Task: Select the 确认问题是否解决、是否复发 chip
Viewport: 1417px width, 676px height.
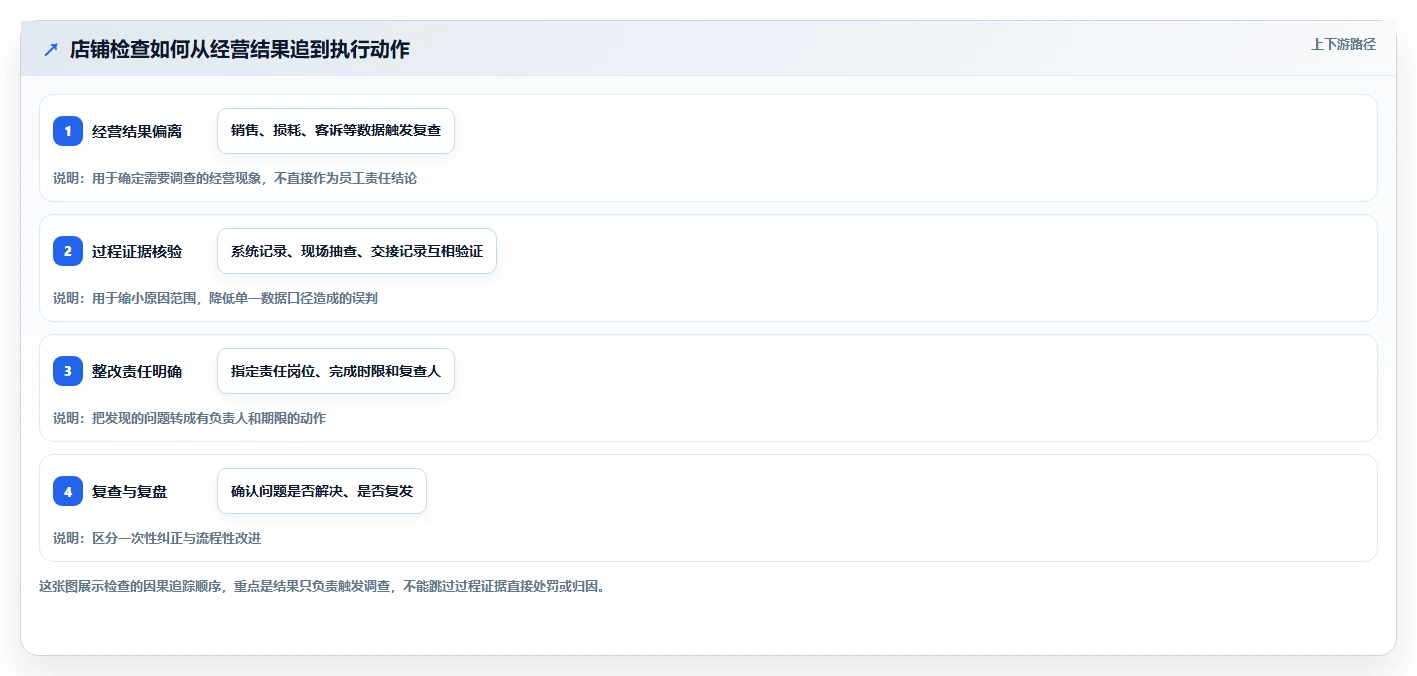Action: coord(322,491)
